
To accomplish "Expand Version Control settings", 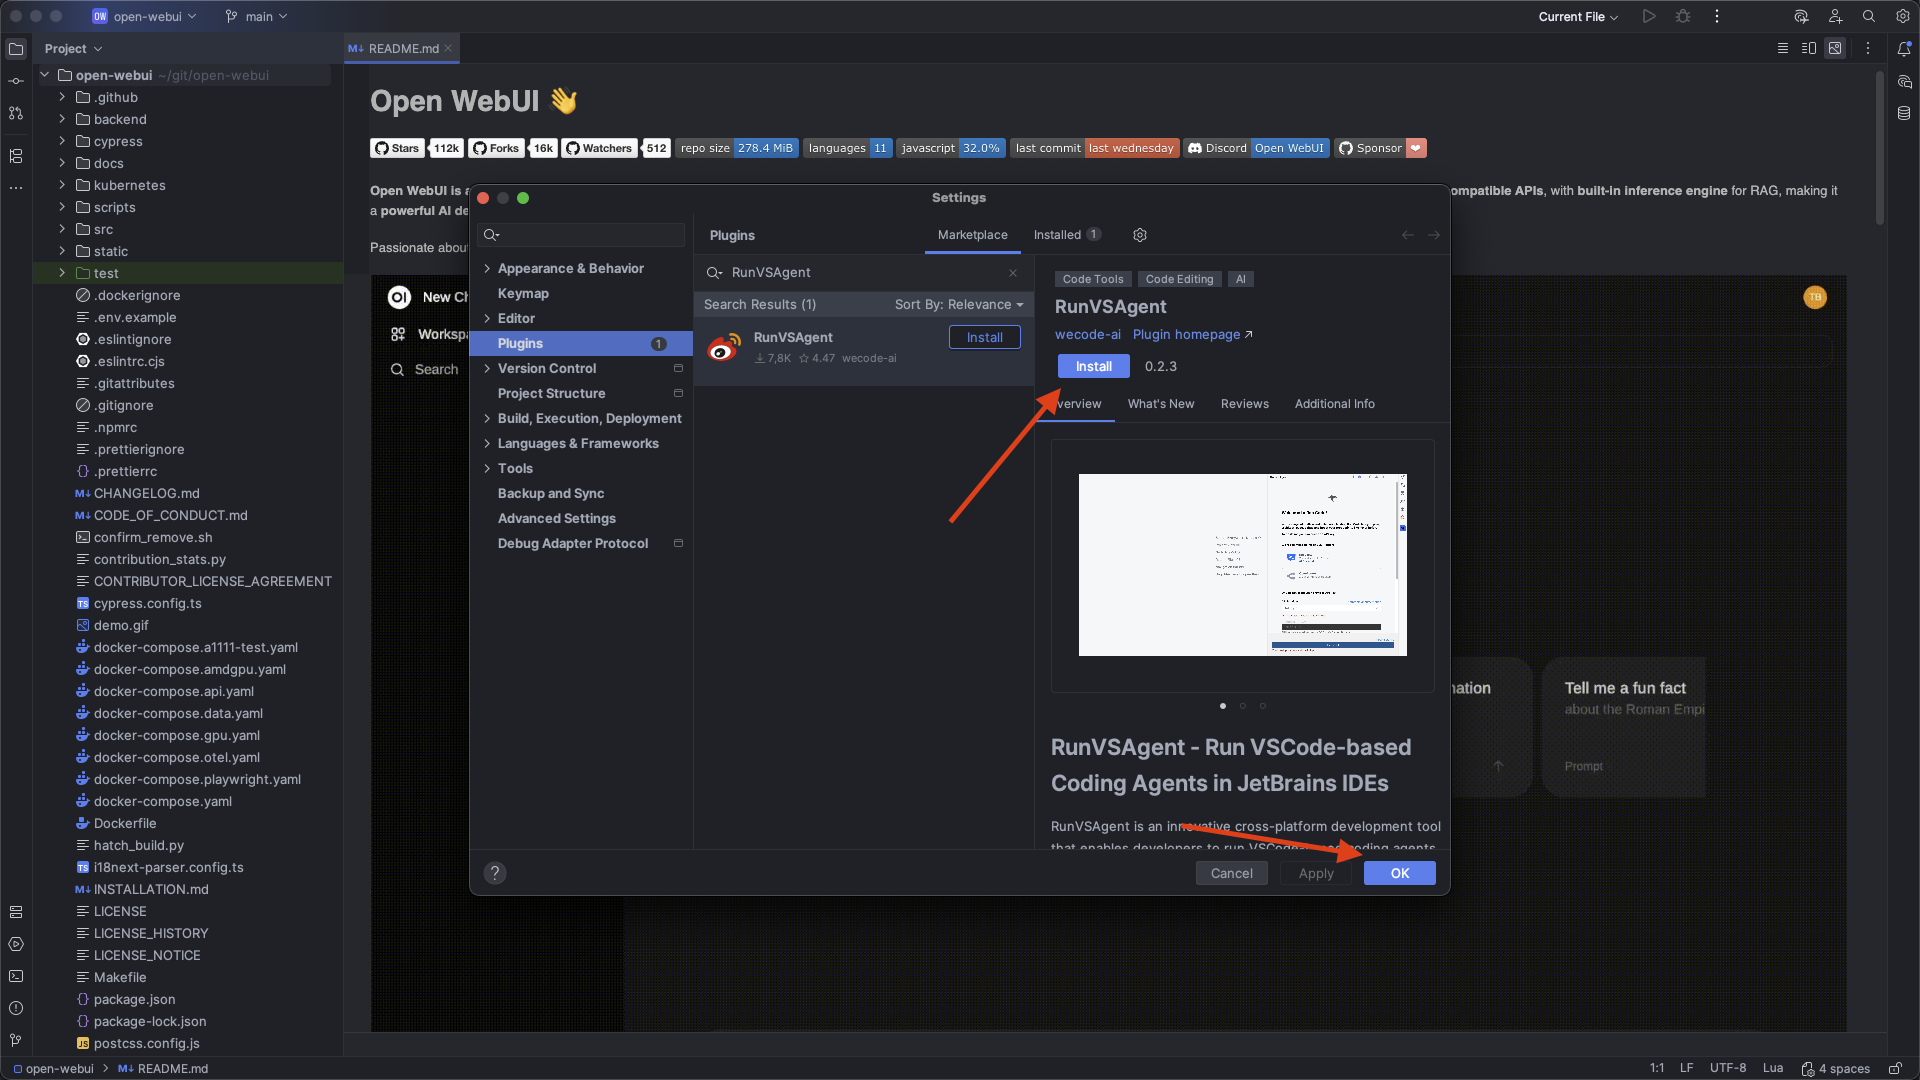I will click(487, 369).
